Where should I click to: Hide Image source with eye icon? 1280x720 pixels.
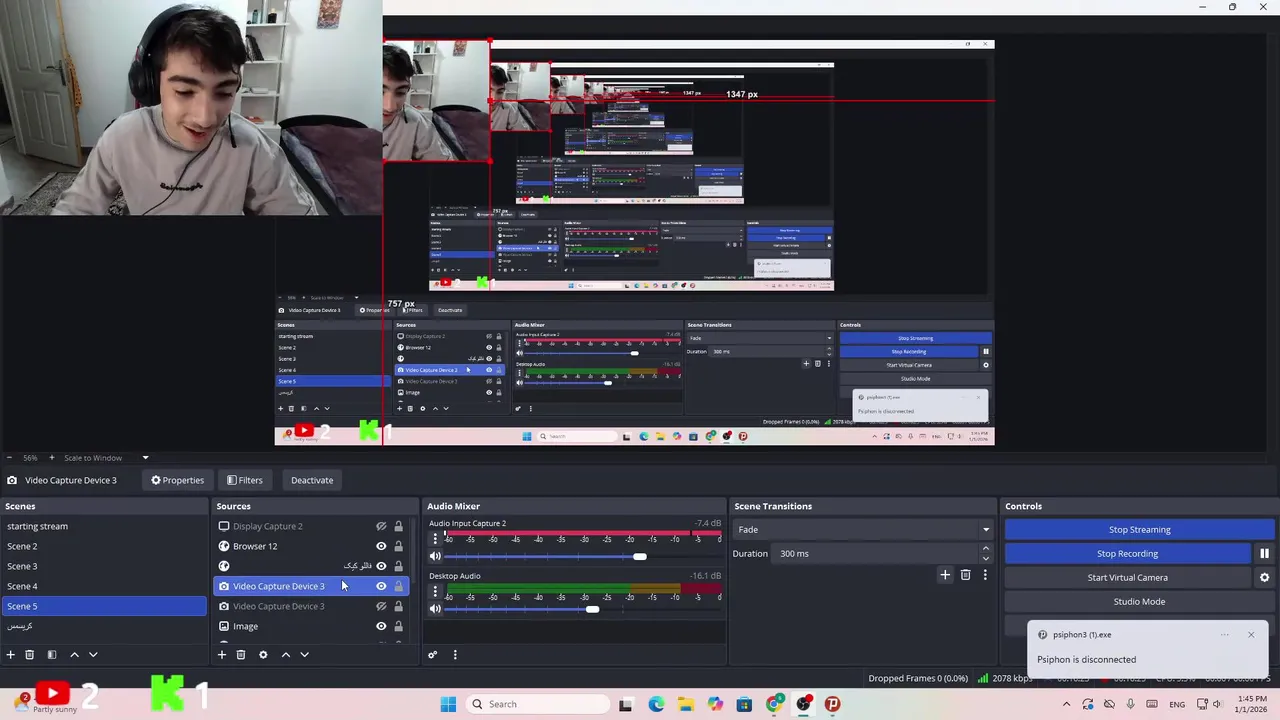click(x=381, y=626)
